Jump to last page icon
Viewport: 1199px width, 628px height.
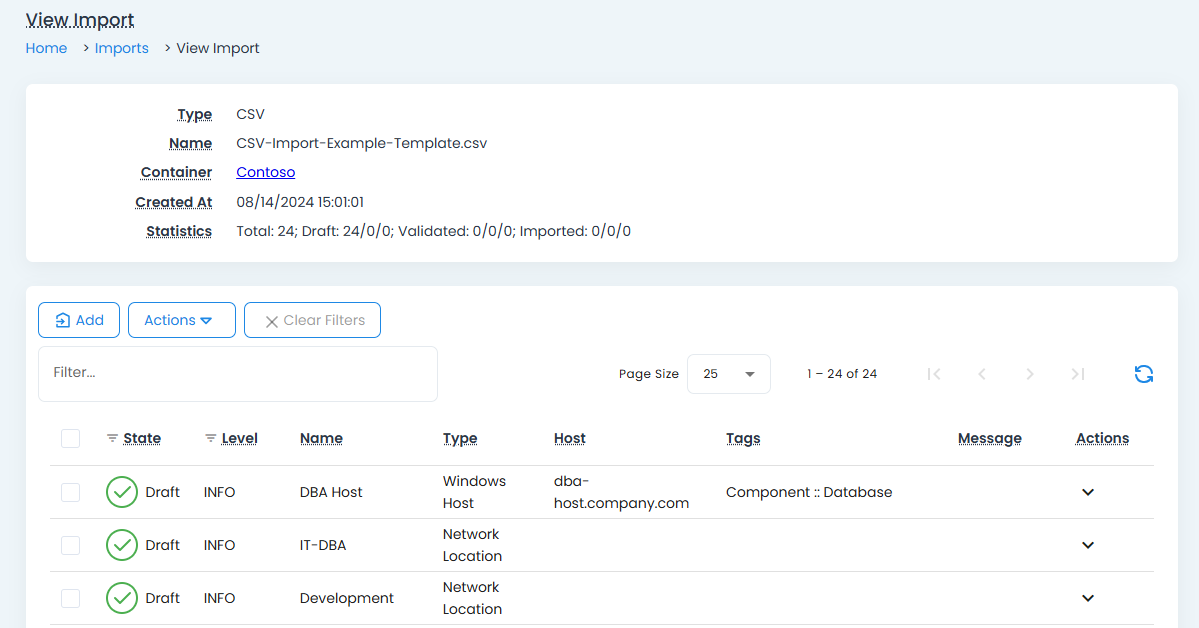click(1077, 374)
